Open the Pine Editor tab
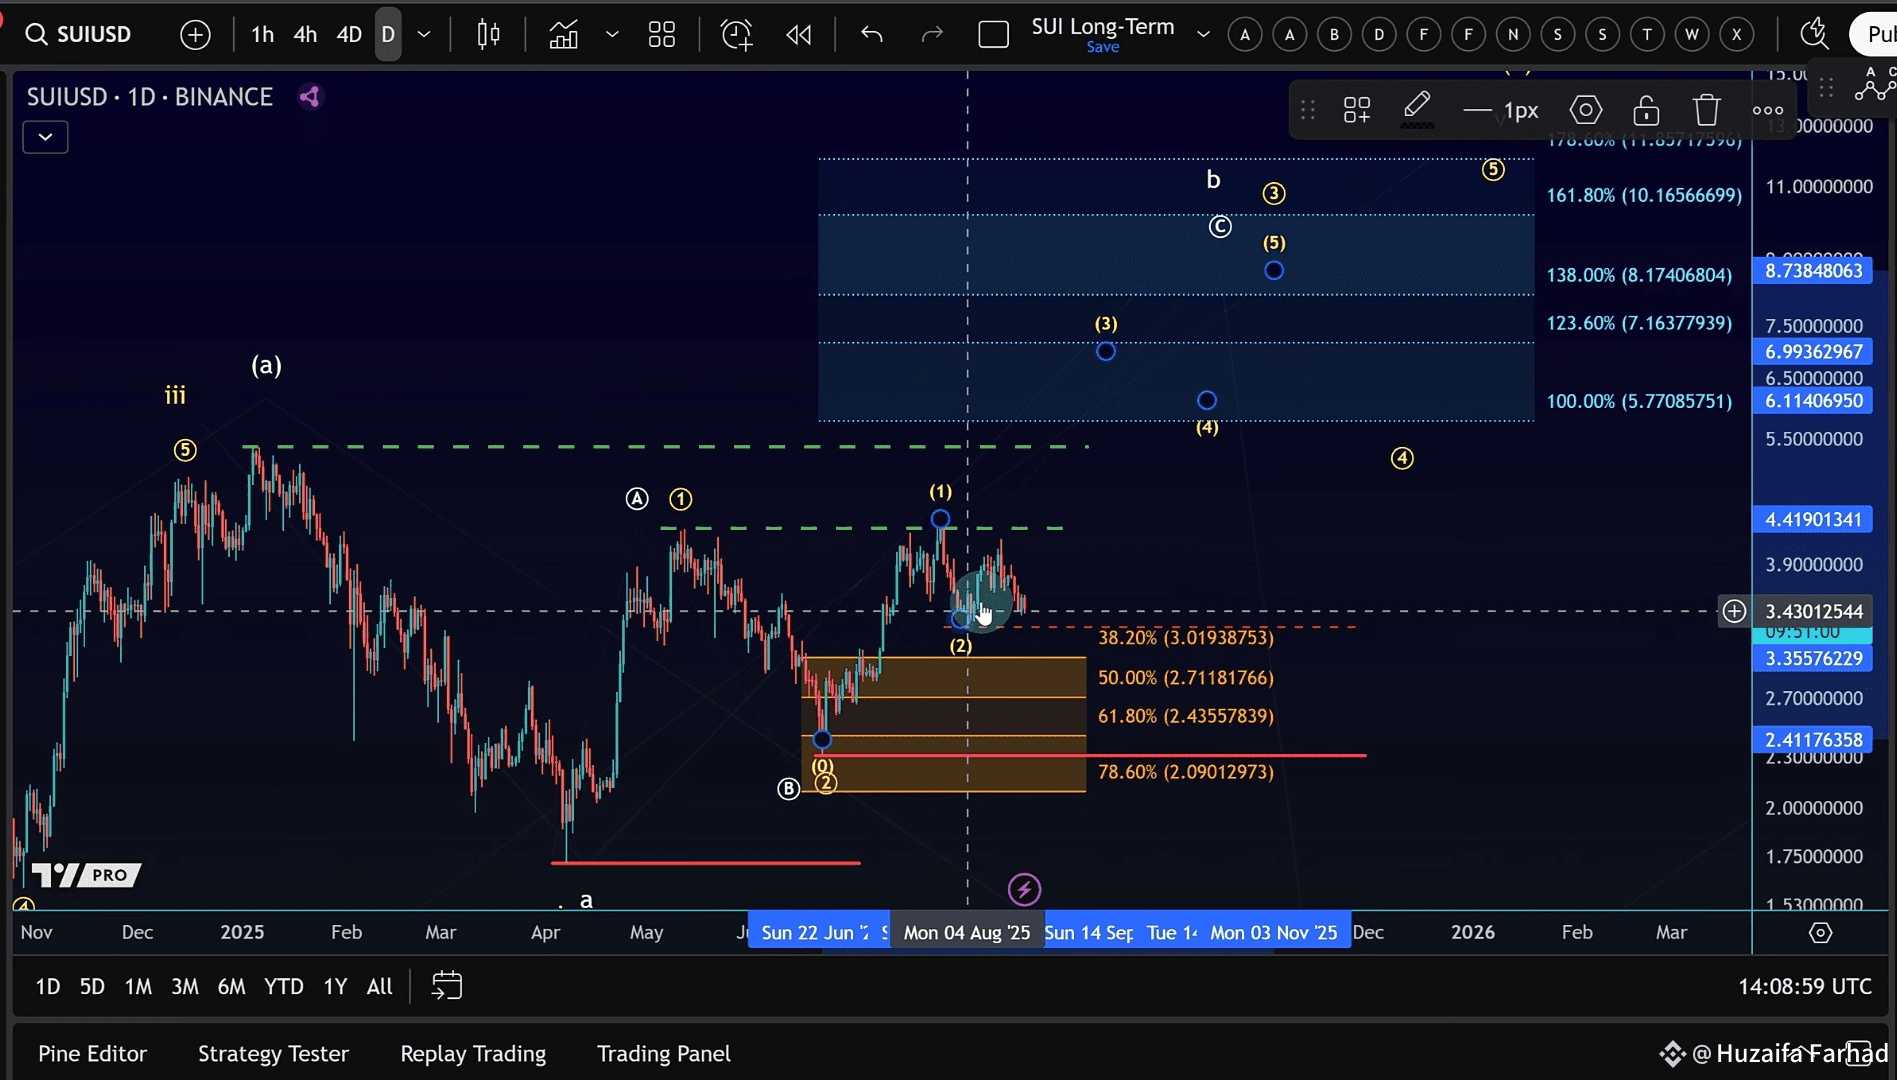The image size is (1897, 1080). click(92, 1054)
